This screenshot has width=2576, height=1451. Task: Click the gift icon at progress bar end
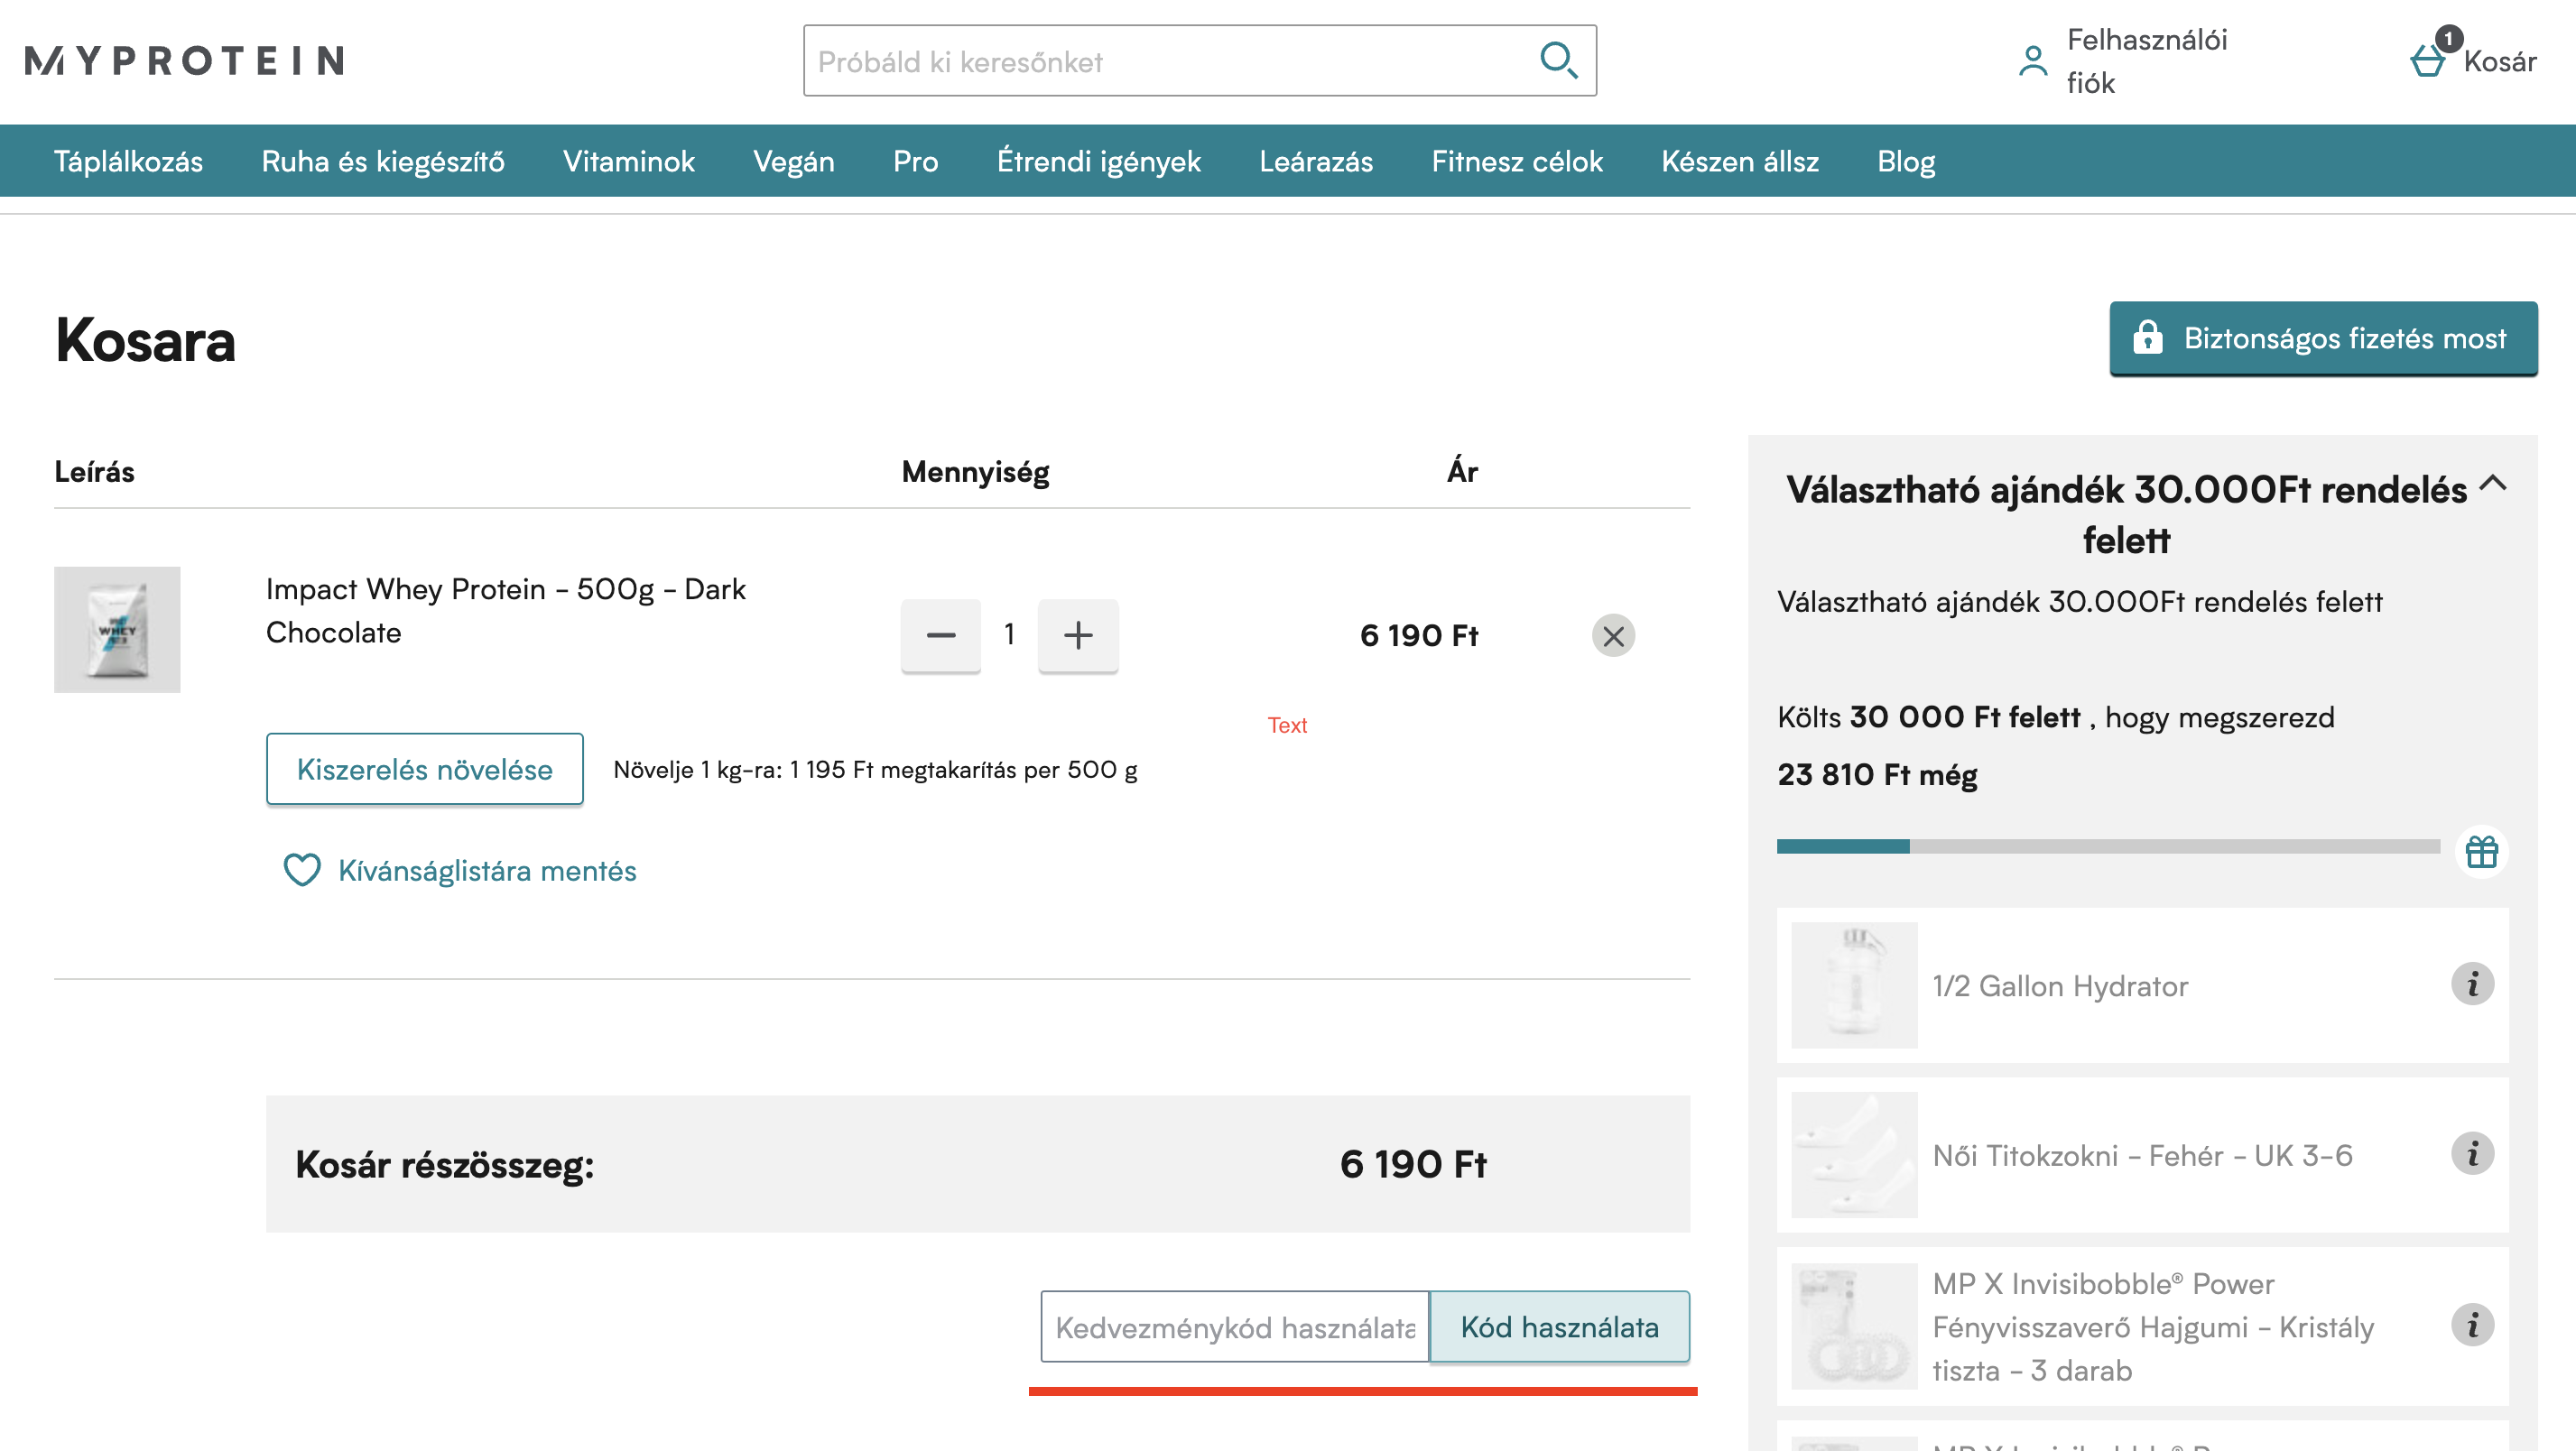(x=2481, y=851)
